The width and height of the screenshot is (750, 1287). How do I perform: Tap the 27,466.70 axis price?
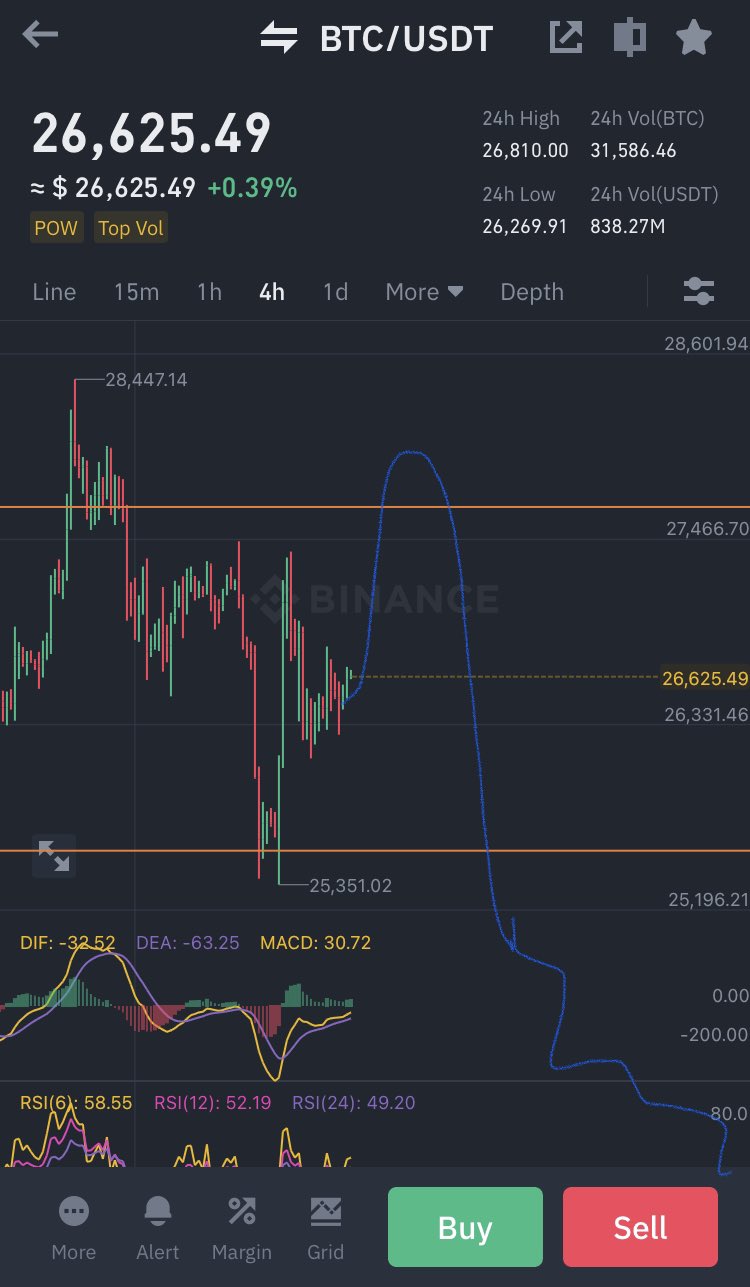click(707, 529)
